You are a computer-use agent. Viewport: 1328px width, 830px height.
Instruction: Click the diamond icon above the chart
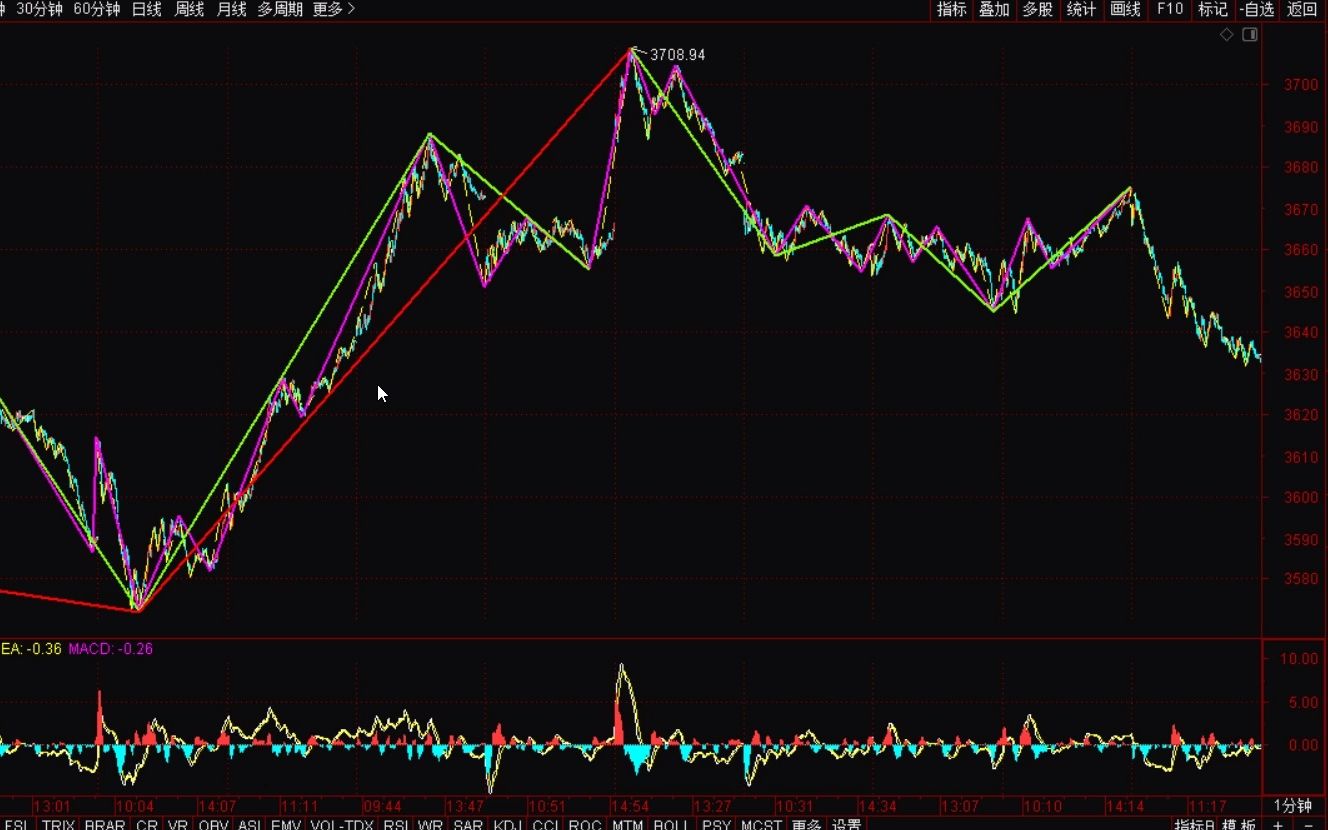(1226, 35)
